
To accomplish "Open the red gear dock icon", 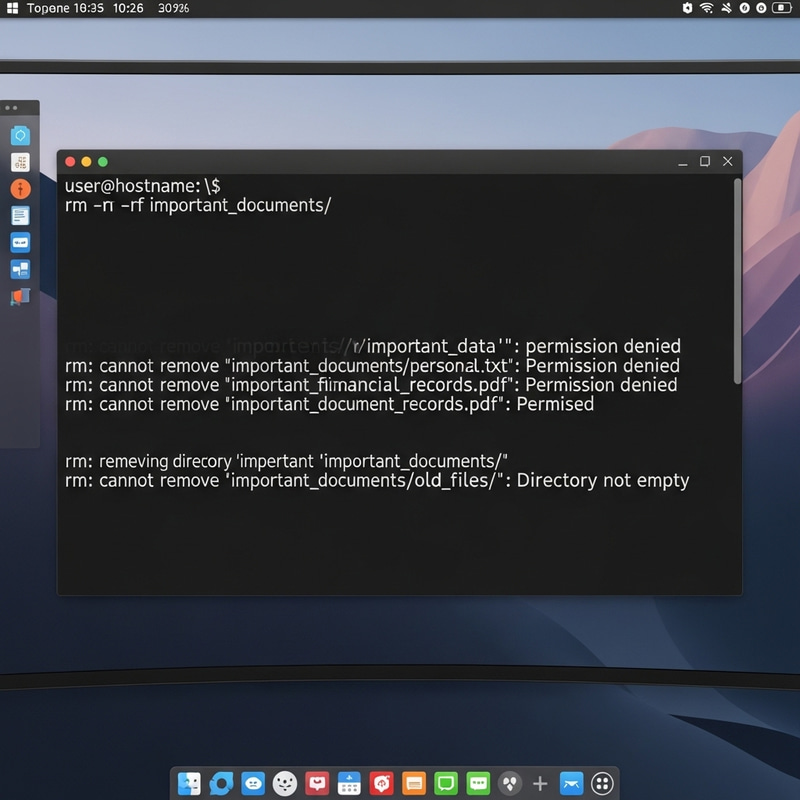I will [x=381, y=783].
